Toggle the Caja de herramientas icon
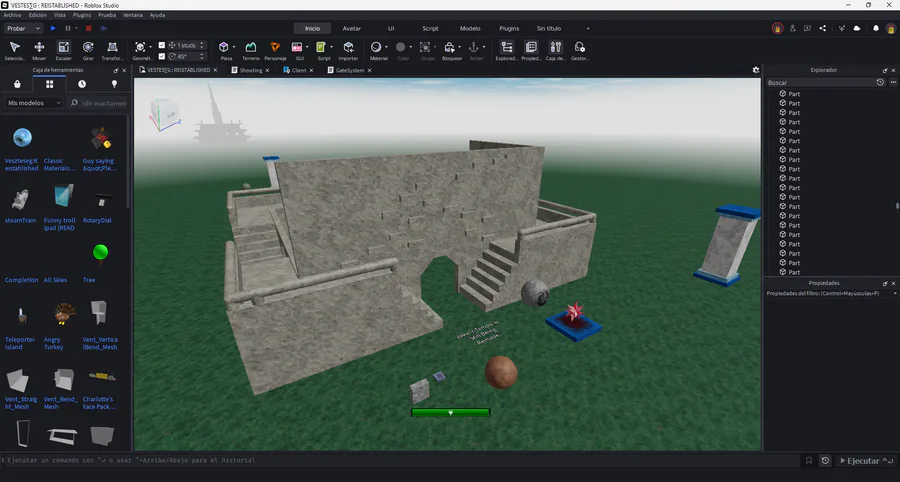This screenshot has width=900, height=482. click(x=555, y=50)
